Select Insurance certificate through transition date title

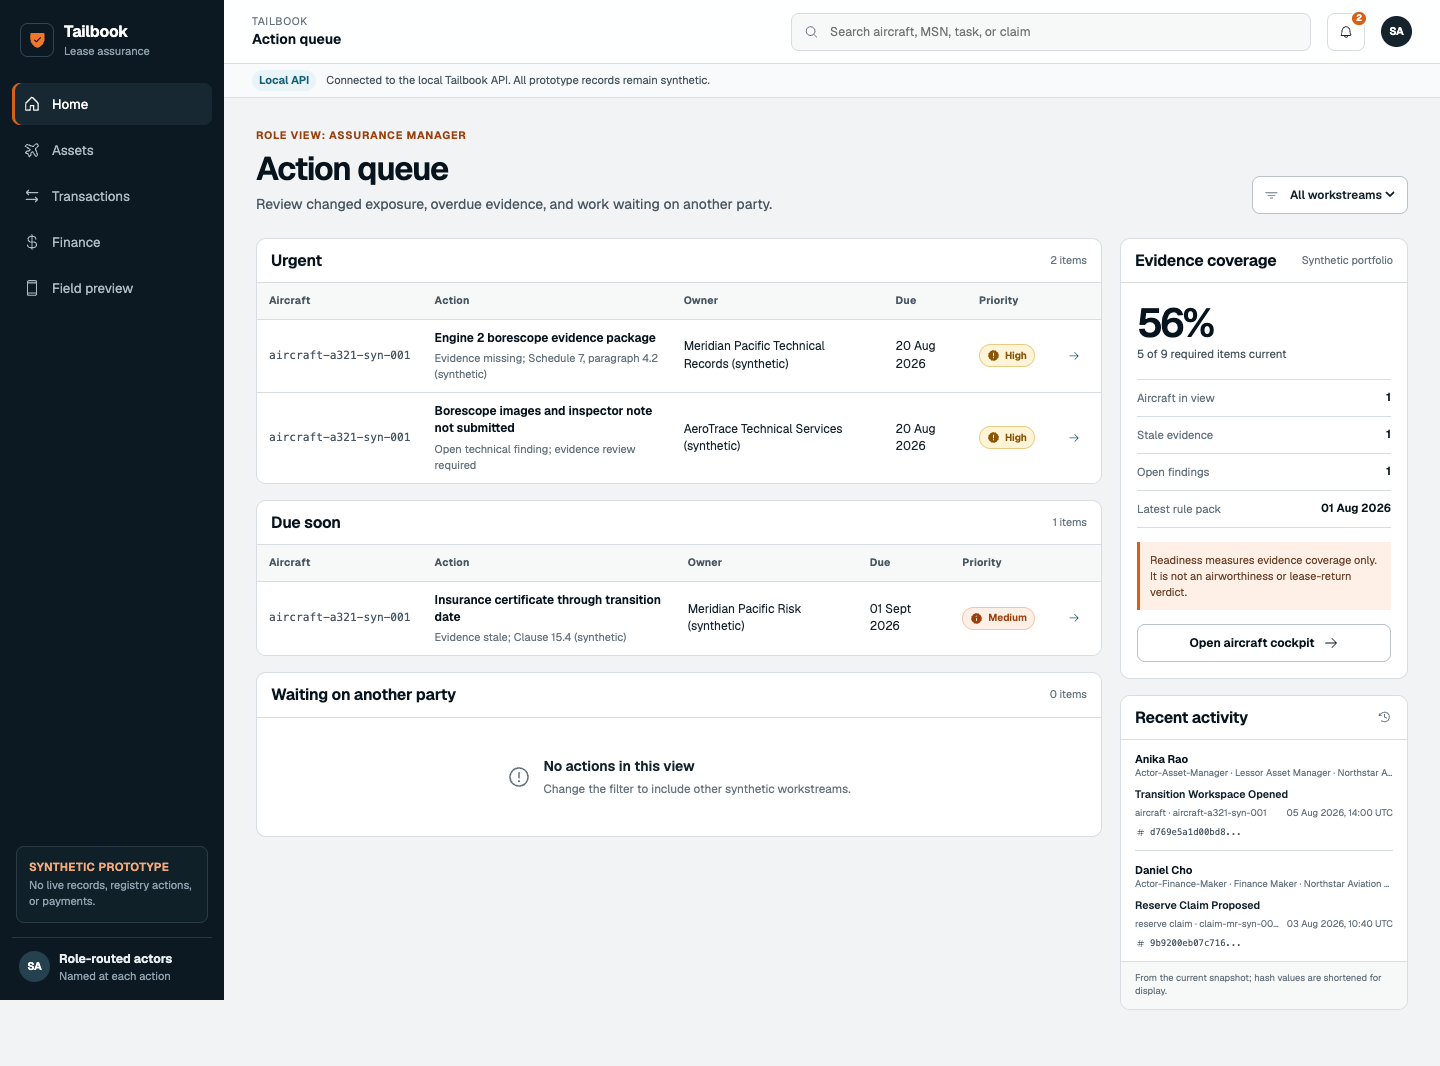tap(547, 608)
